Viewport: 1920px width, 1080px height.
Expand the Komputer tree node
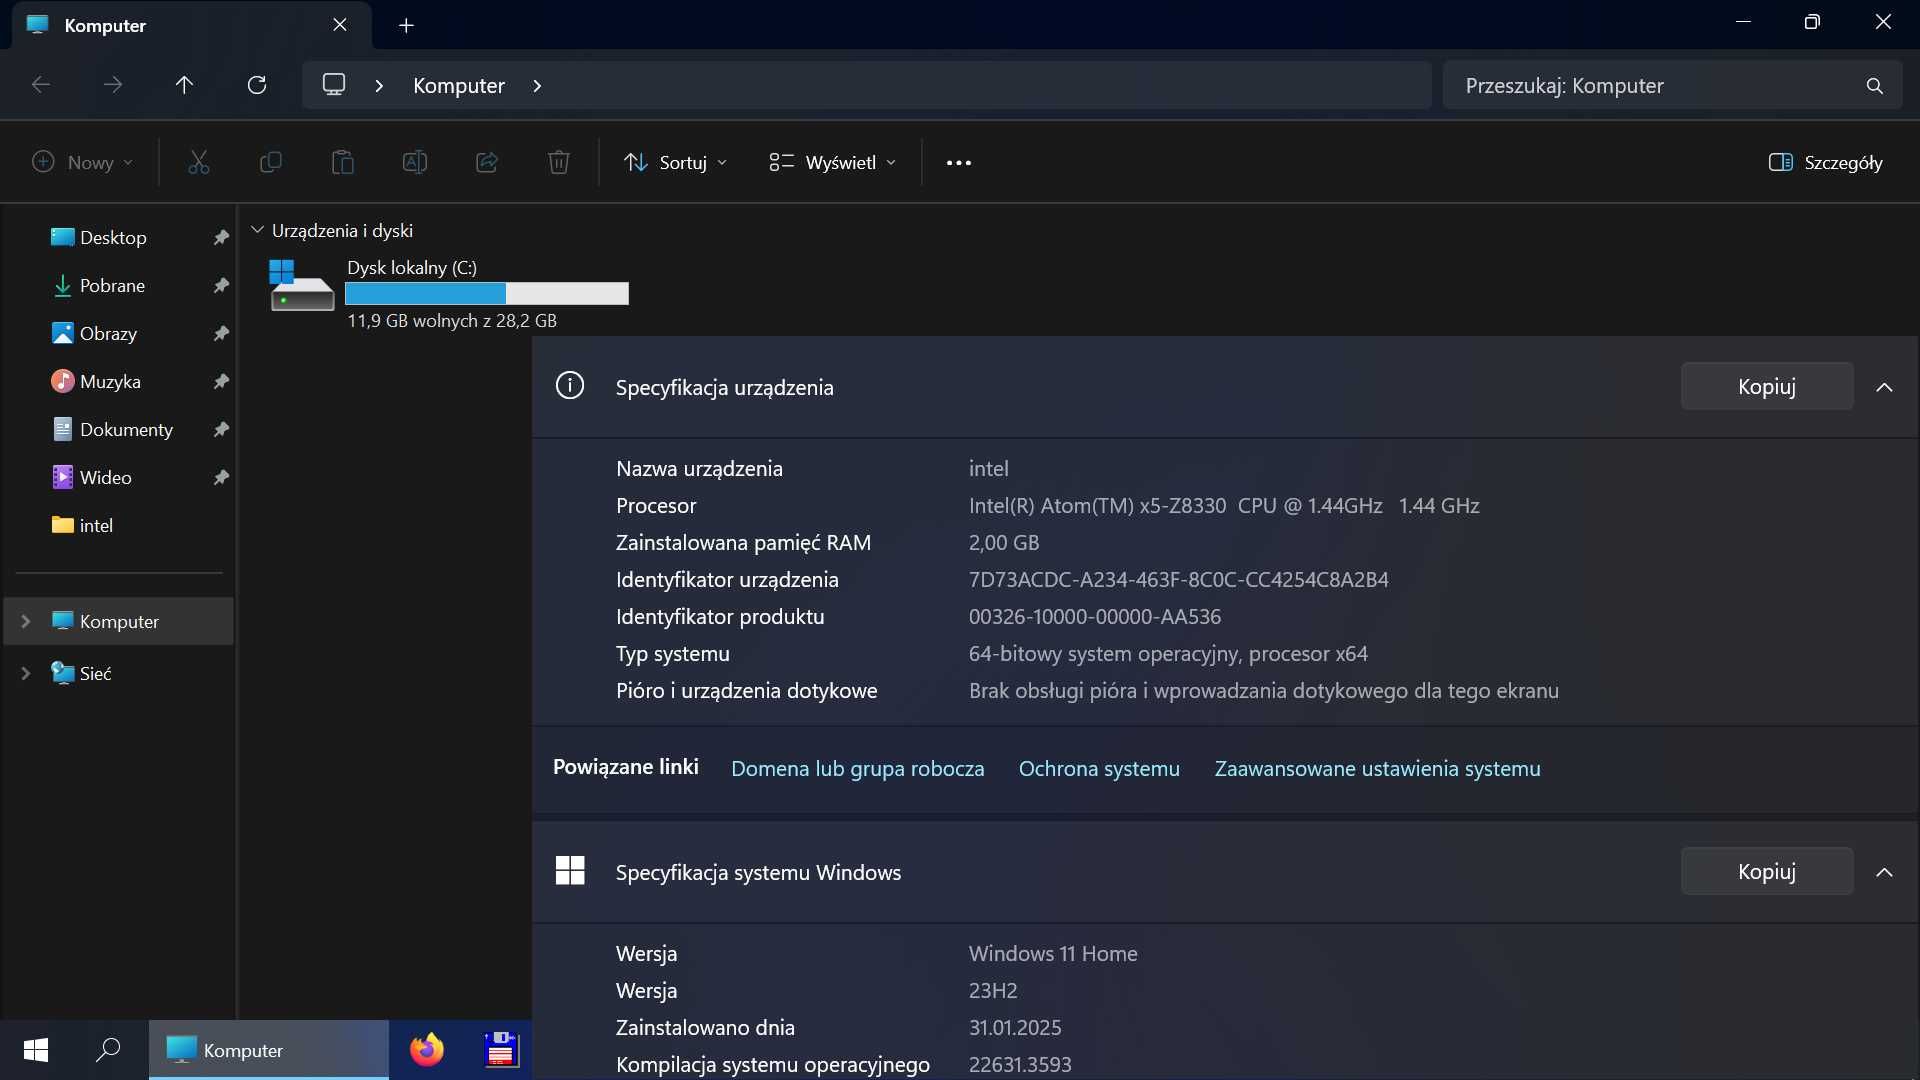pyautogui.click(x=26, y=621)
